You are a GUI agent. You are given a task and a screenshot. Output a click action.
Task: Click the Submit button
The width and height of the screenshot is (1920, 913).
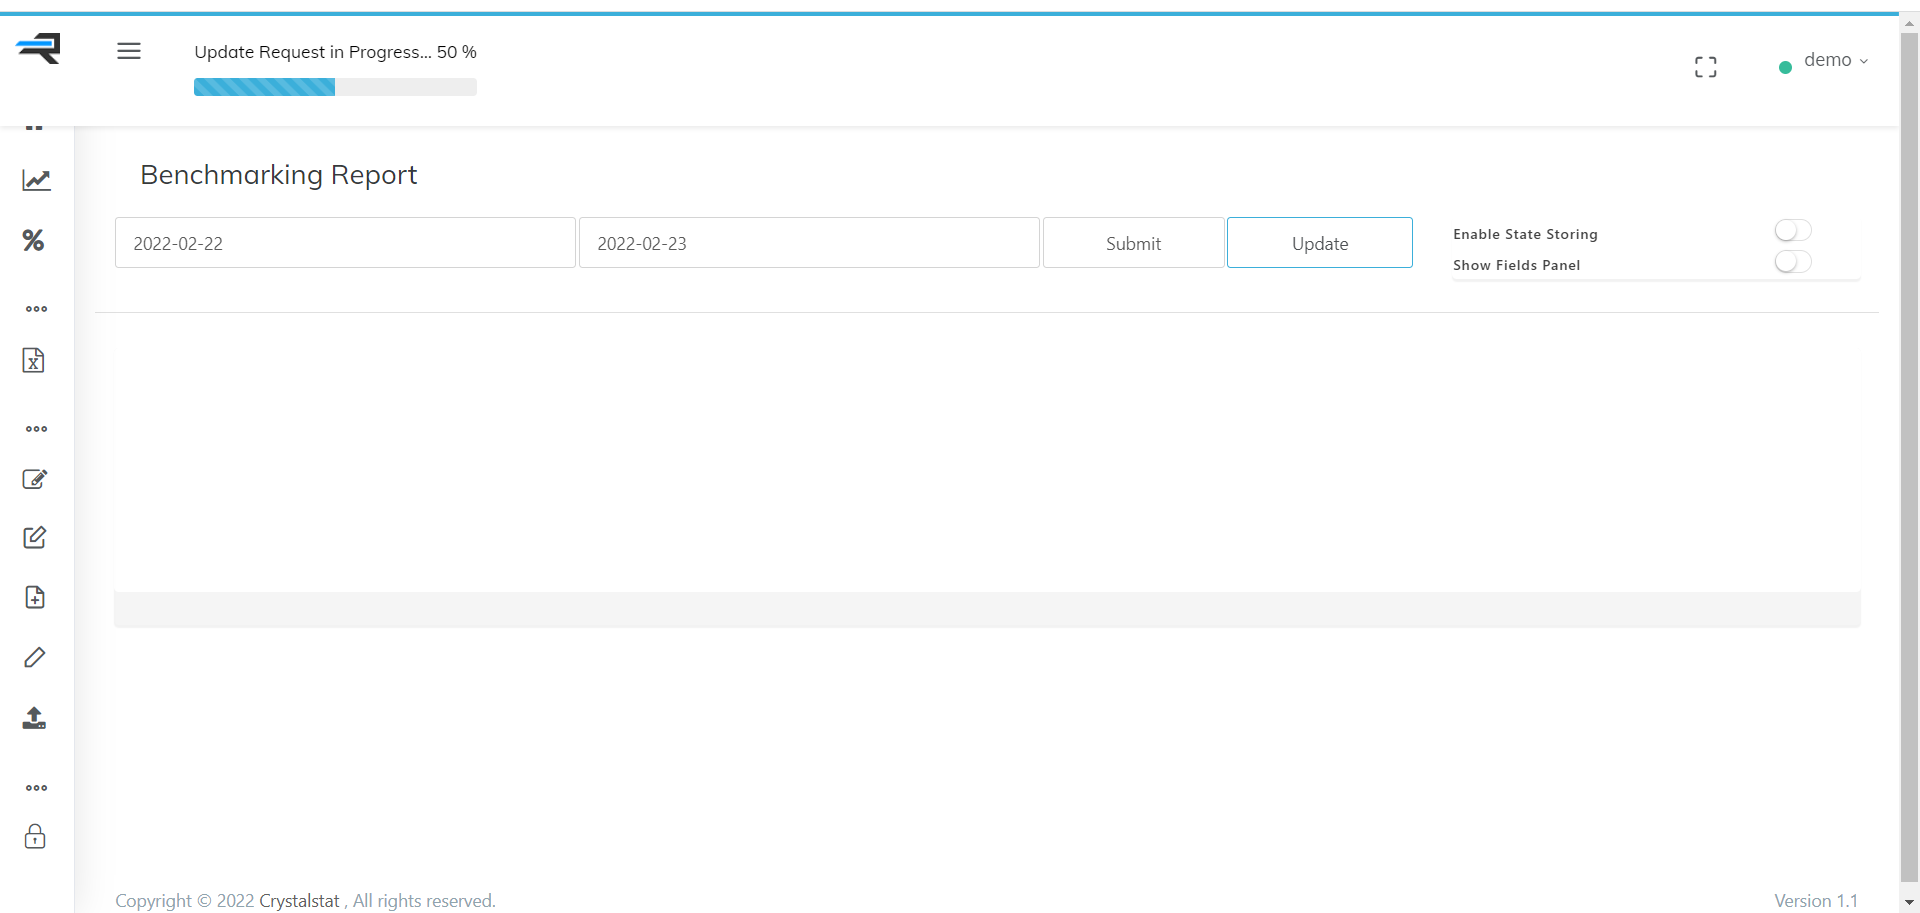pos(1134,243)
